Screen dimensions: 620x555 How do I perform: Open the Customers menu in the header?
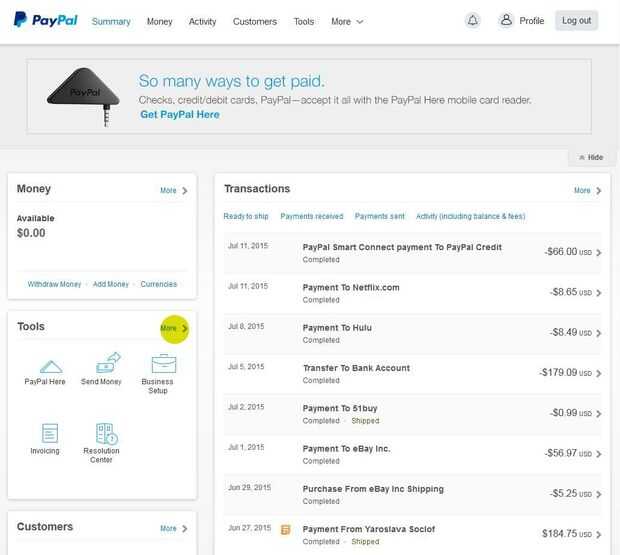coord(255,22)
